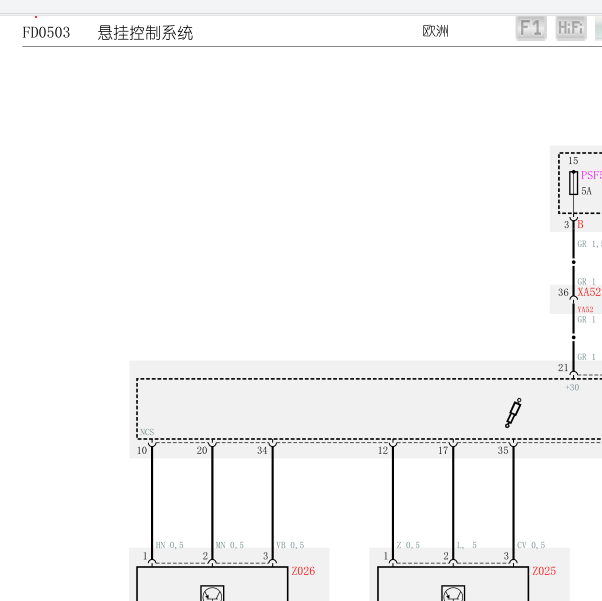This screenshot has width=602, height=601.
Task: Click pin 10 on NCS module
Action: [142, 450]
